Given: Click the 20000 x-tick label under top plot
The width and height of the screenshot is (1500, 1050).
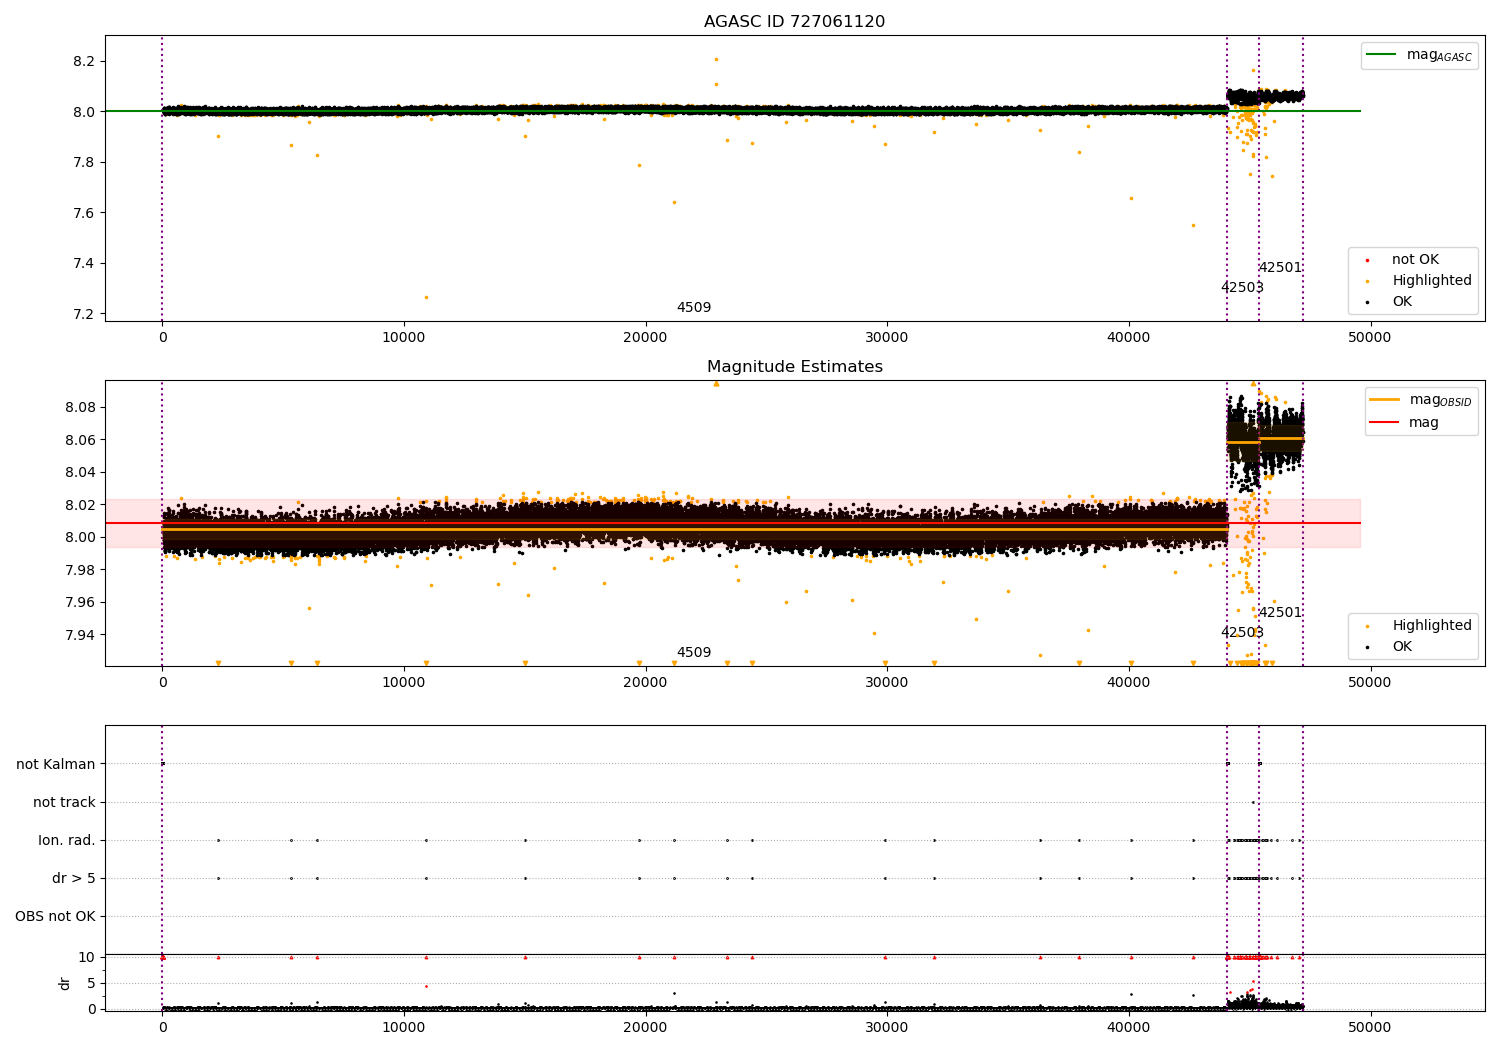Looking at the screenshot, I should (645, 338).
